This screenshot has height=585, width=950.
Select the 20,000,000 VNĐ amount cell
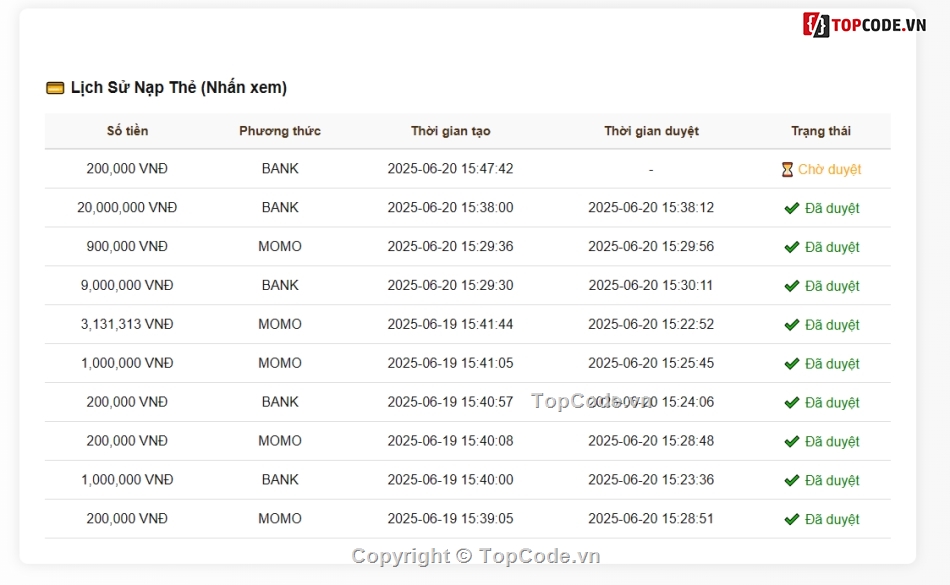(127, 207)
